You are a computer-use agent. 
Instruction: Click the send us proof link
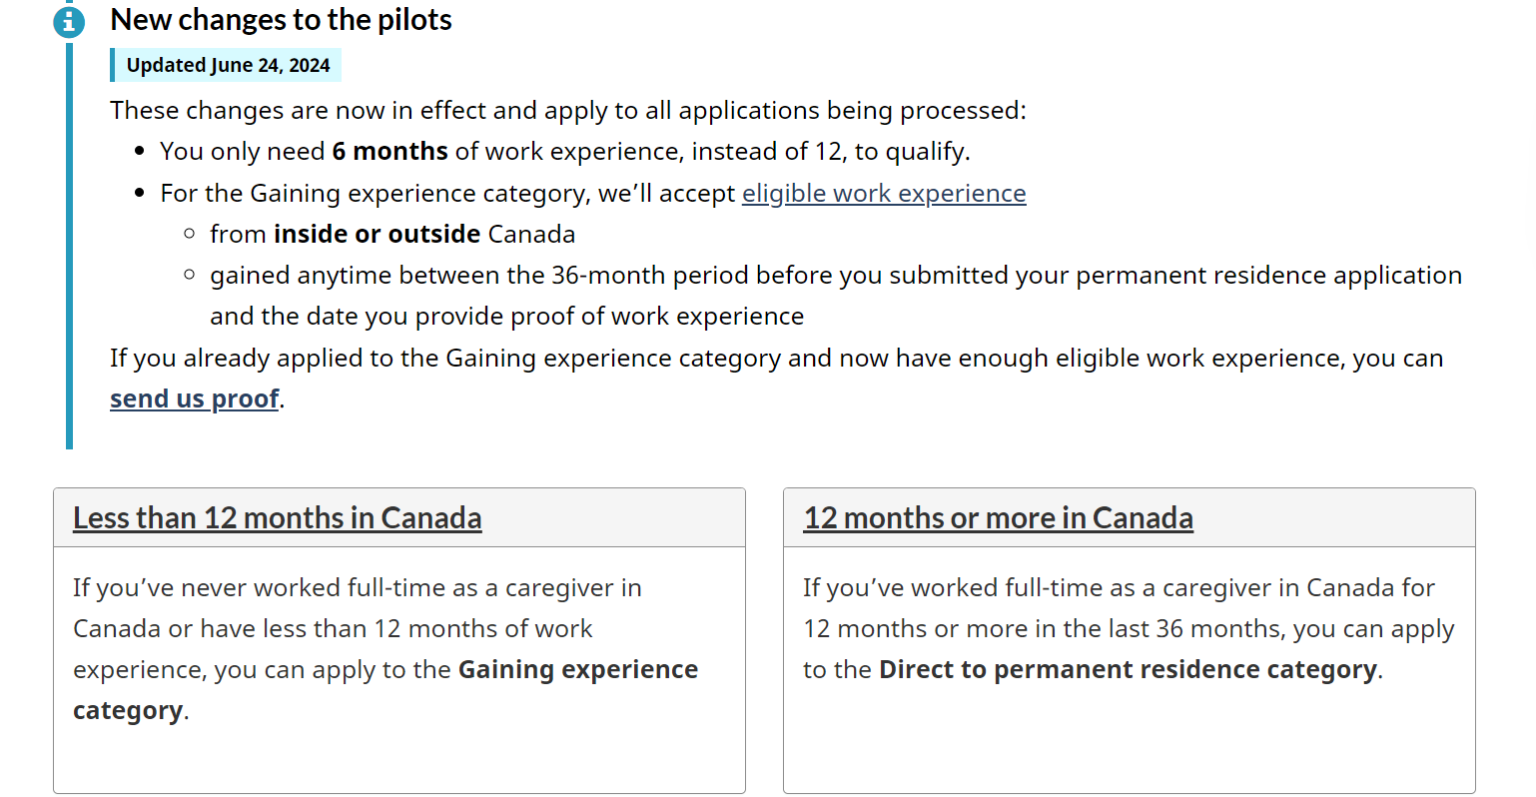[194, 398]
